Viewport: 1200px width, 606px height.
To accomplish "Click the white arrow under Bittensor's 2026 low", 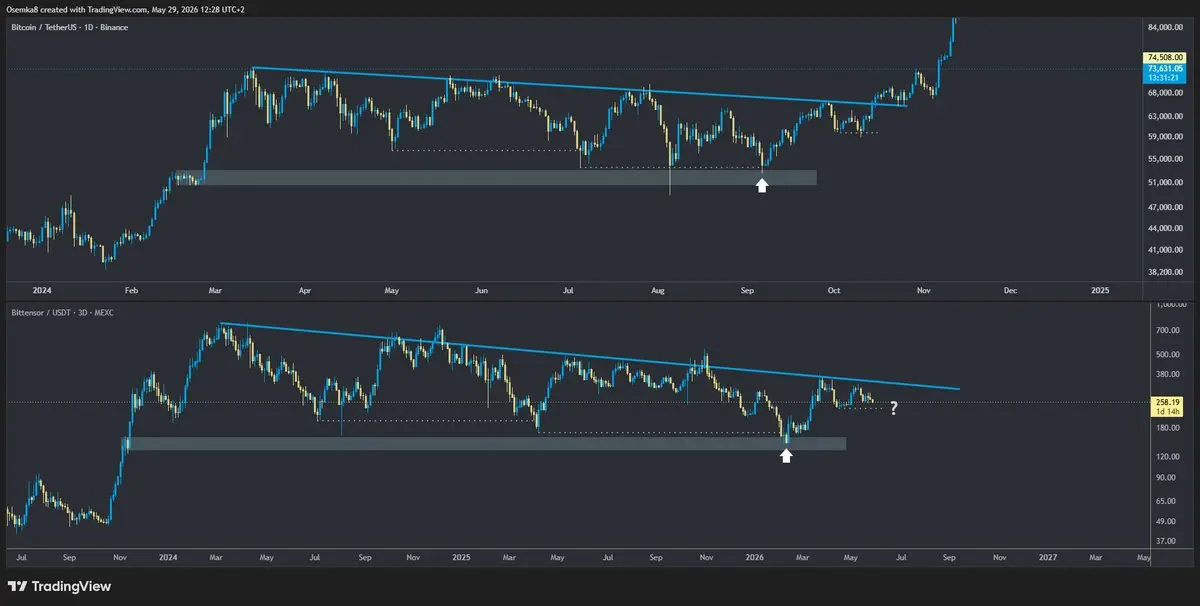I will (787, 455).
